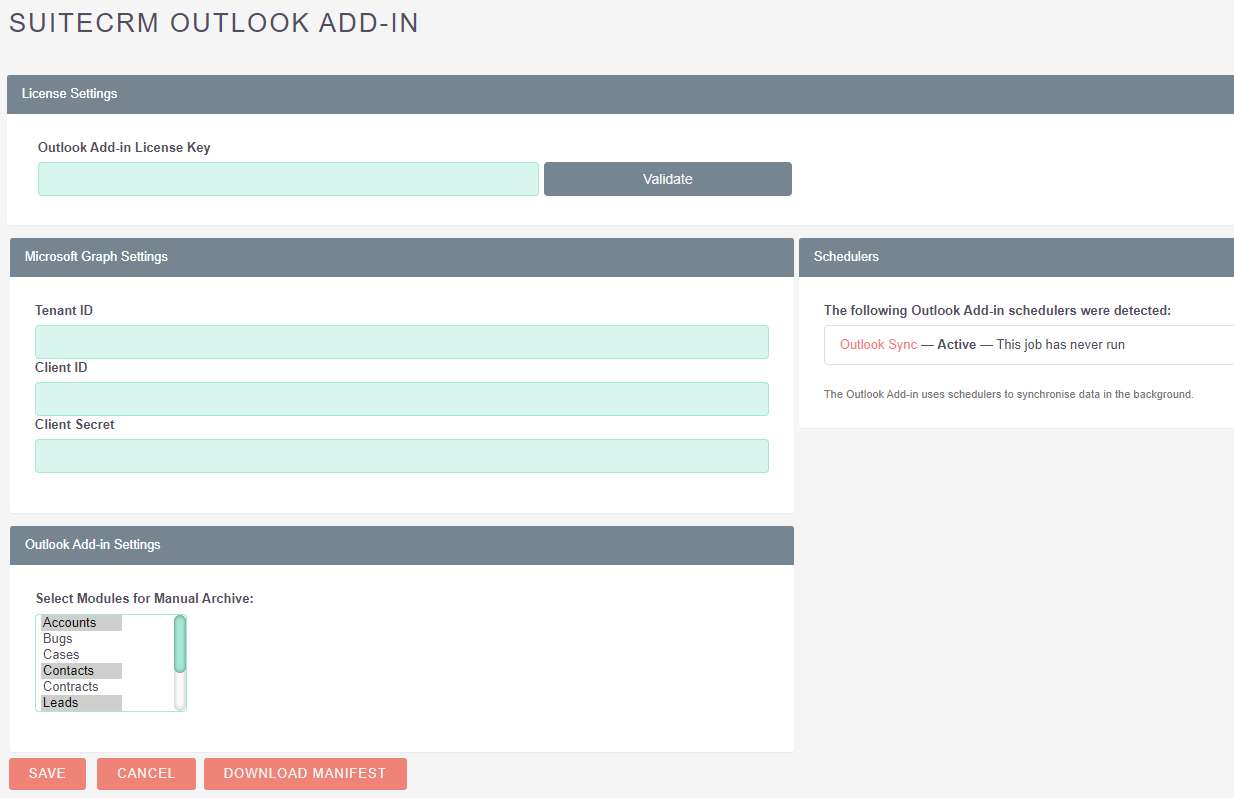
Task: Click the Client ID input field
Action: coord(402,399)
